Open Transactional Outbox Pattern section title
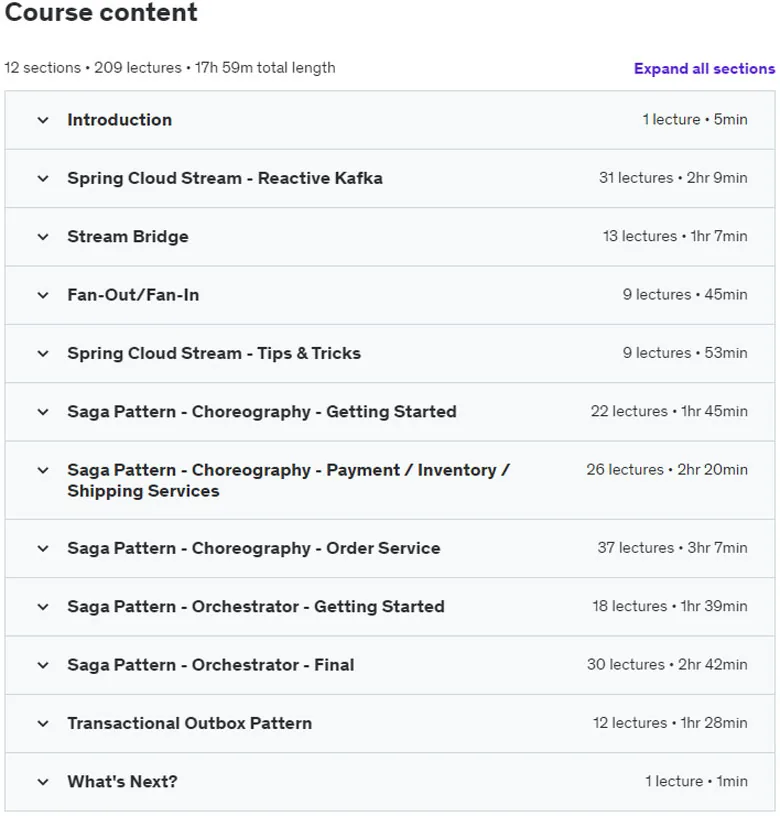This screenshot has width=780, height=816. 189,723
